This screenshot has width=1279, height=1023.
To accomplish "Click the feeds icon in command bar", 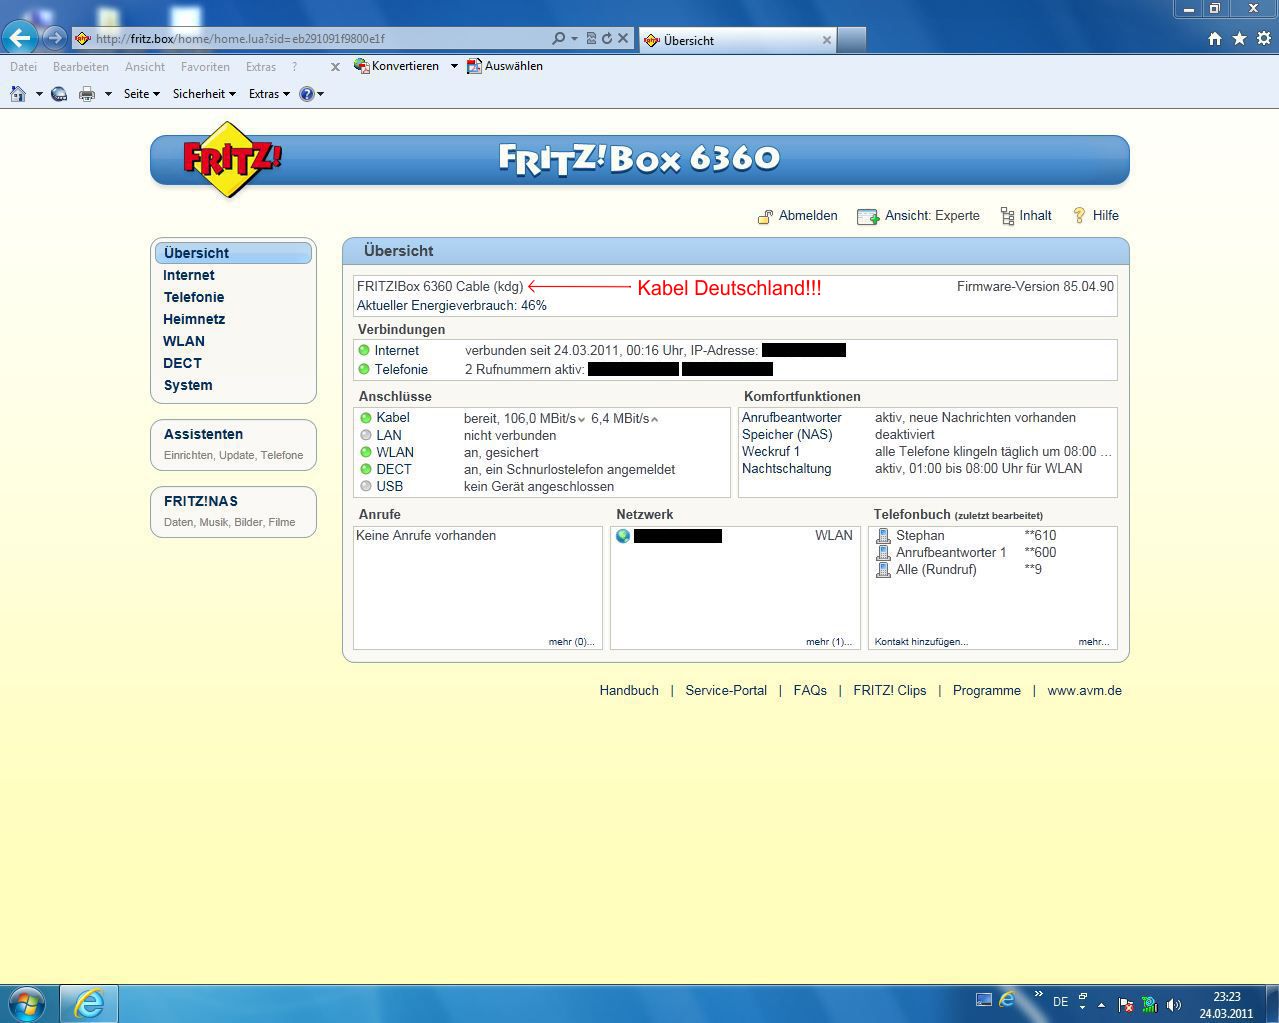I will pyautogui.click(x=59, y=93).
